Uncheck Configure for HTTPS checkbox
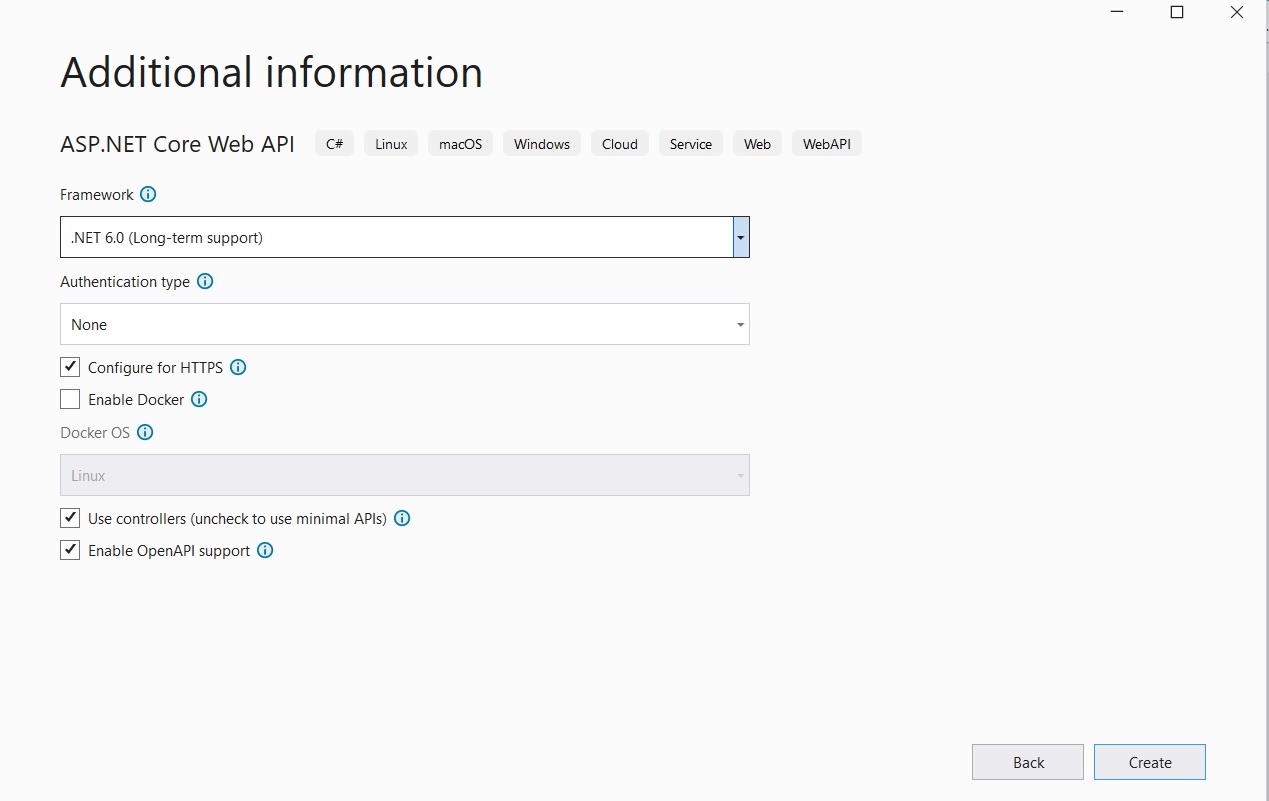Screen dimensions: 1269x801 click(x=70, y=368)
